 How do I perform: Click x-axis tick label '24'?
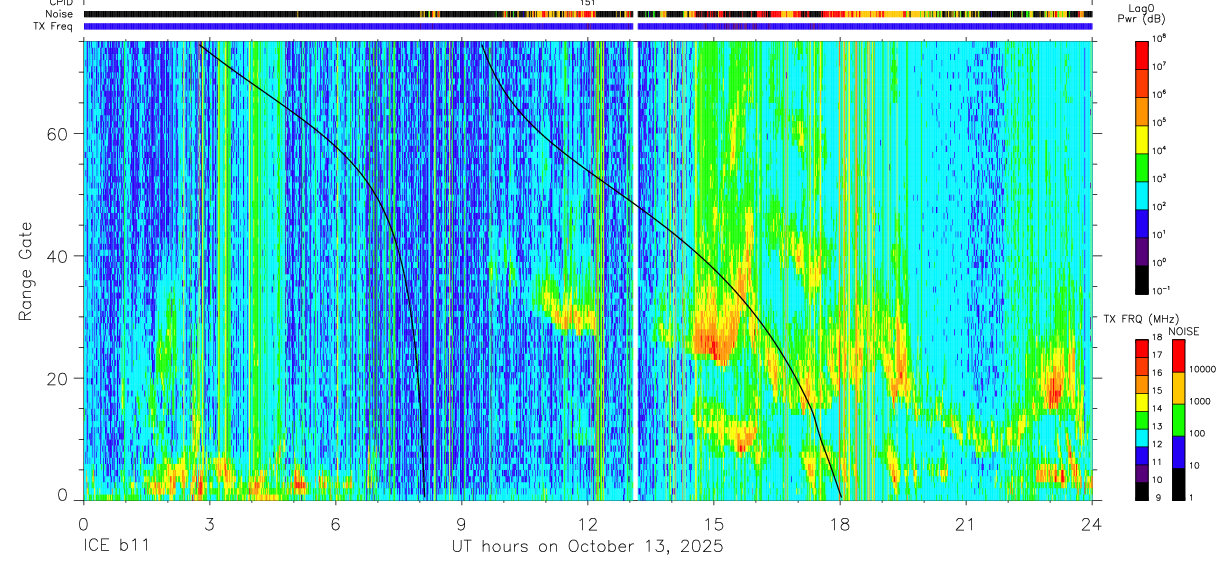1092,524
